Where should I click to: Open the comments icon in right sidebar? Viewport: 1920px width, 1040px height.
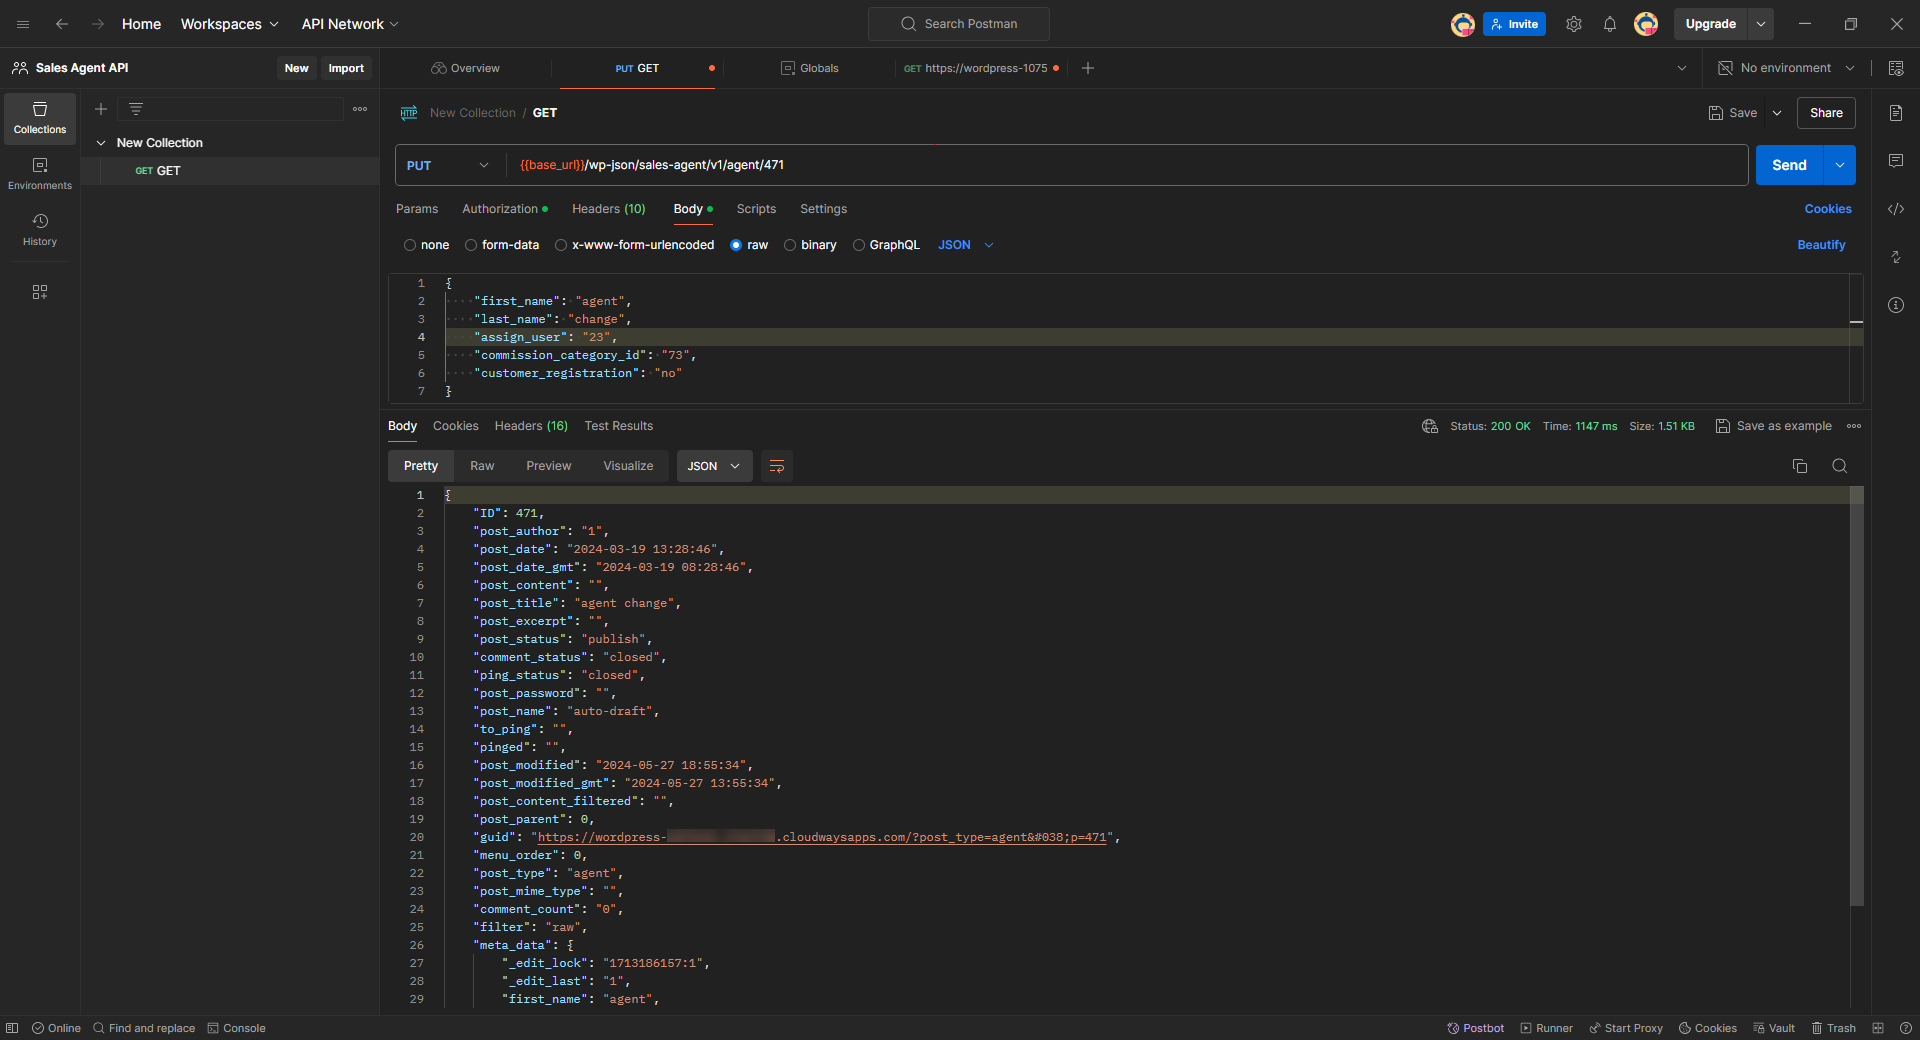point(1896,161)
